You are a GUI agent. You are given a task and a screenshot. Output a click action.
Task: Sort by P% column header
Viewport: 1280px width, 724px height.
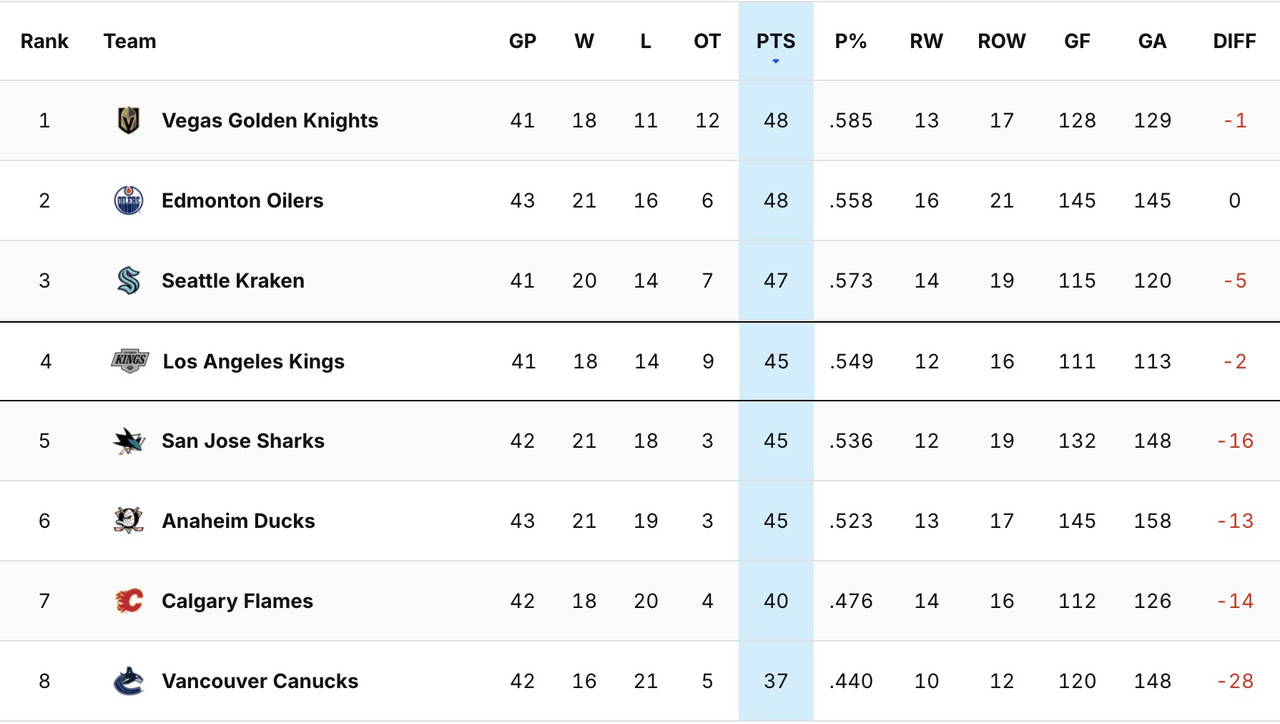point(851,41)
